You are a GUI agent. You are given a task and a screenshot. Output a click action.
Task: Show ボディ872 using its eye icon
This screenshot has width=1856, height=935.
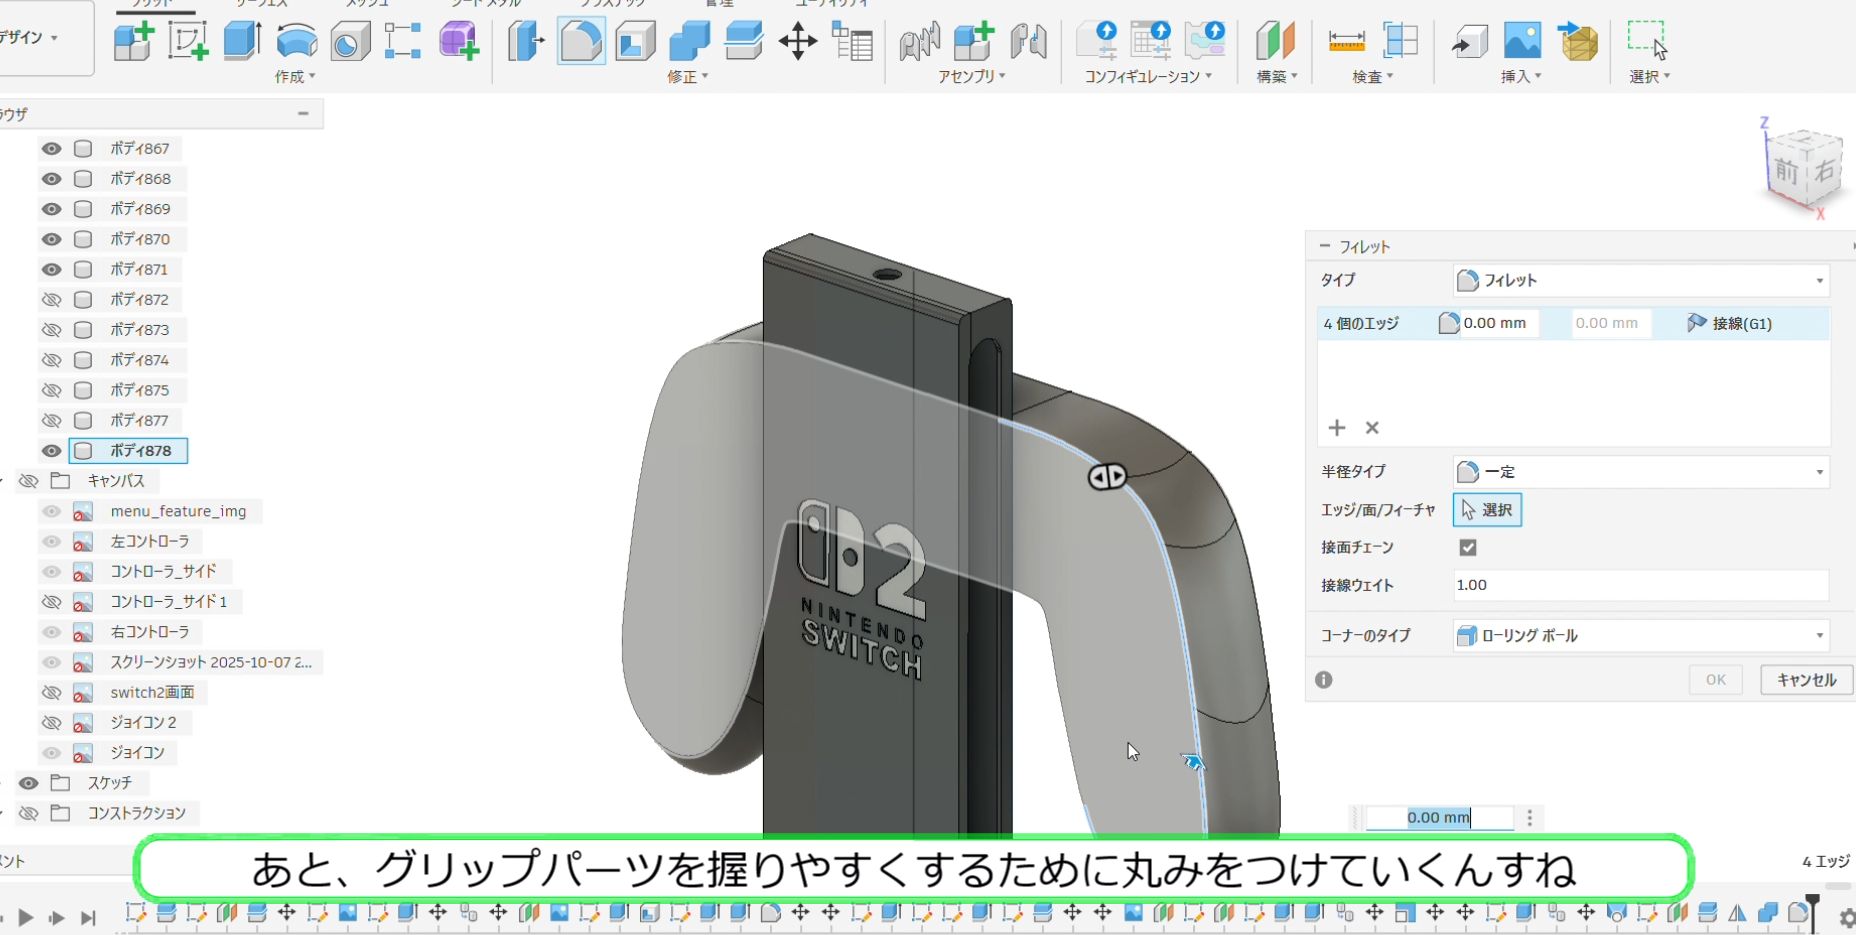(51, 299)
